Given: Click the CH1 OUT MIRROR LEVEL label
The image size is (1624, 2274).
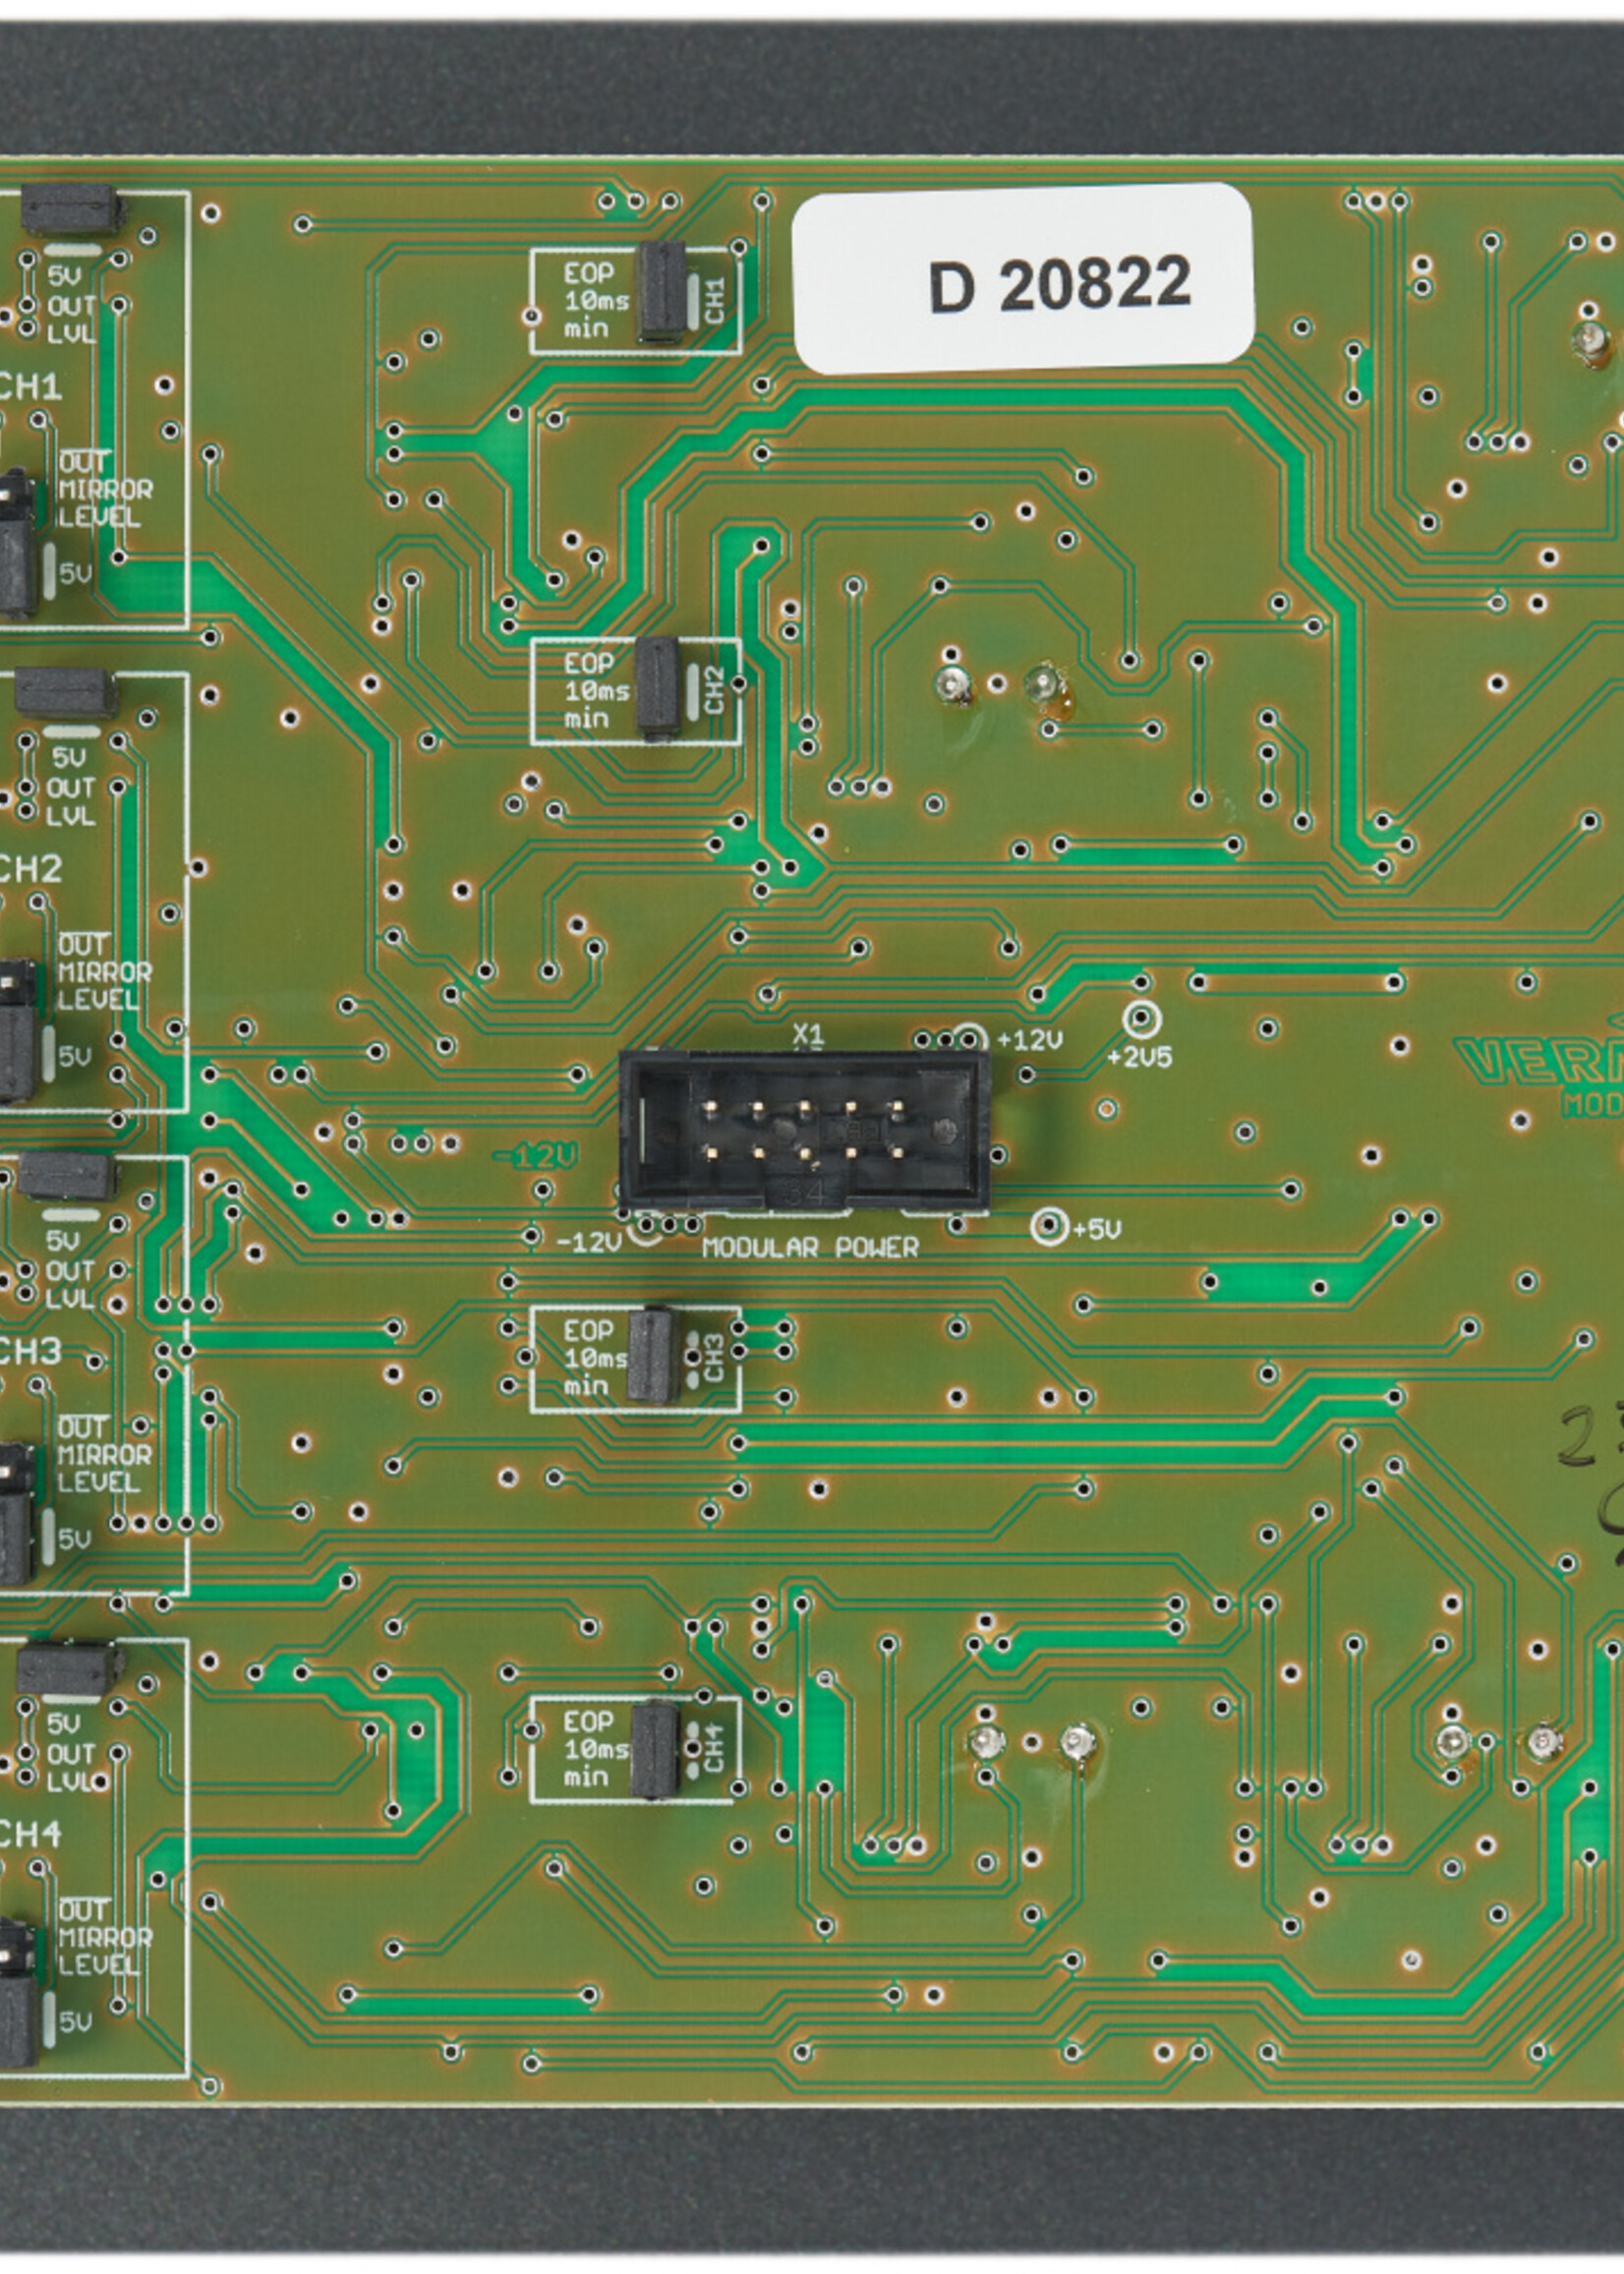Looking at the screenshot, I should click(104, 490).
